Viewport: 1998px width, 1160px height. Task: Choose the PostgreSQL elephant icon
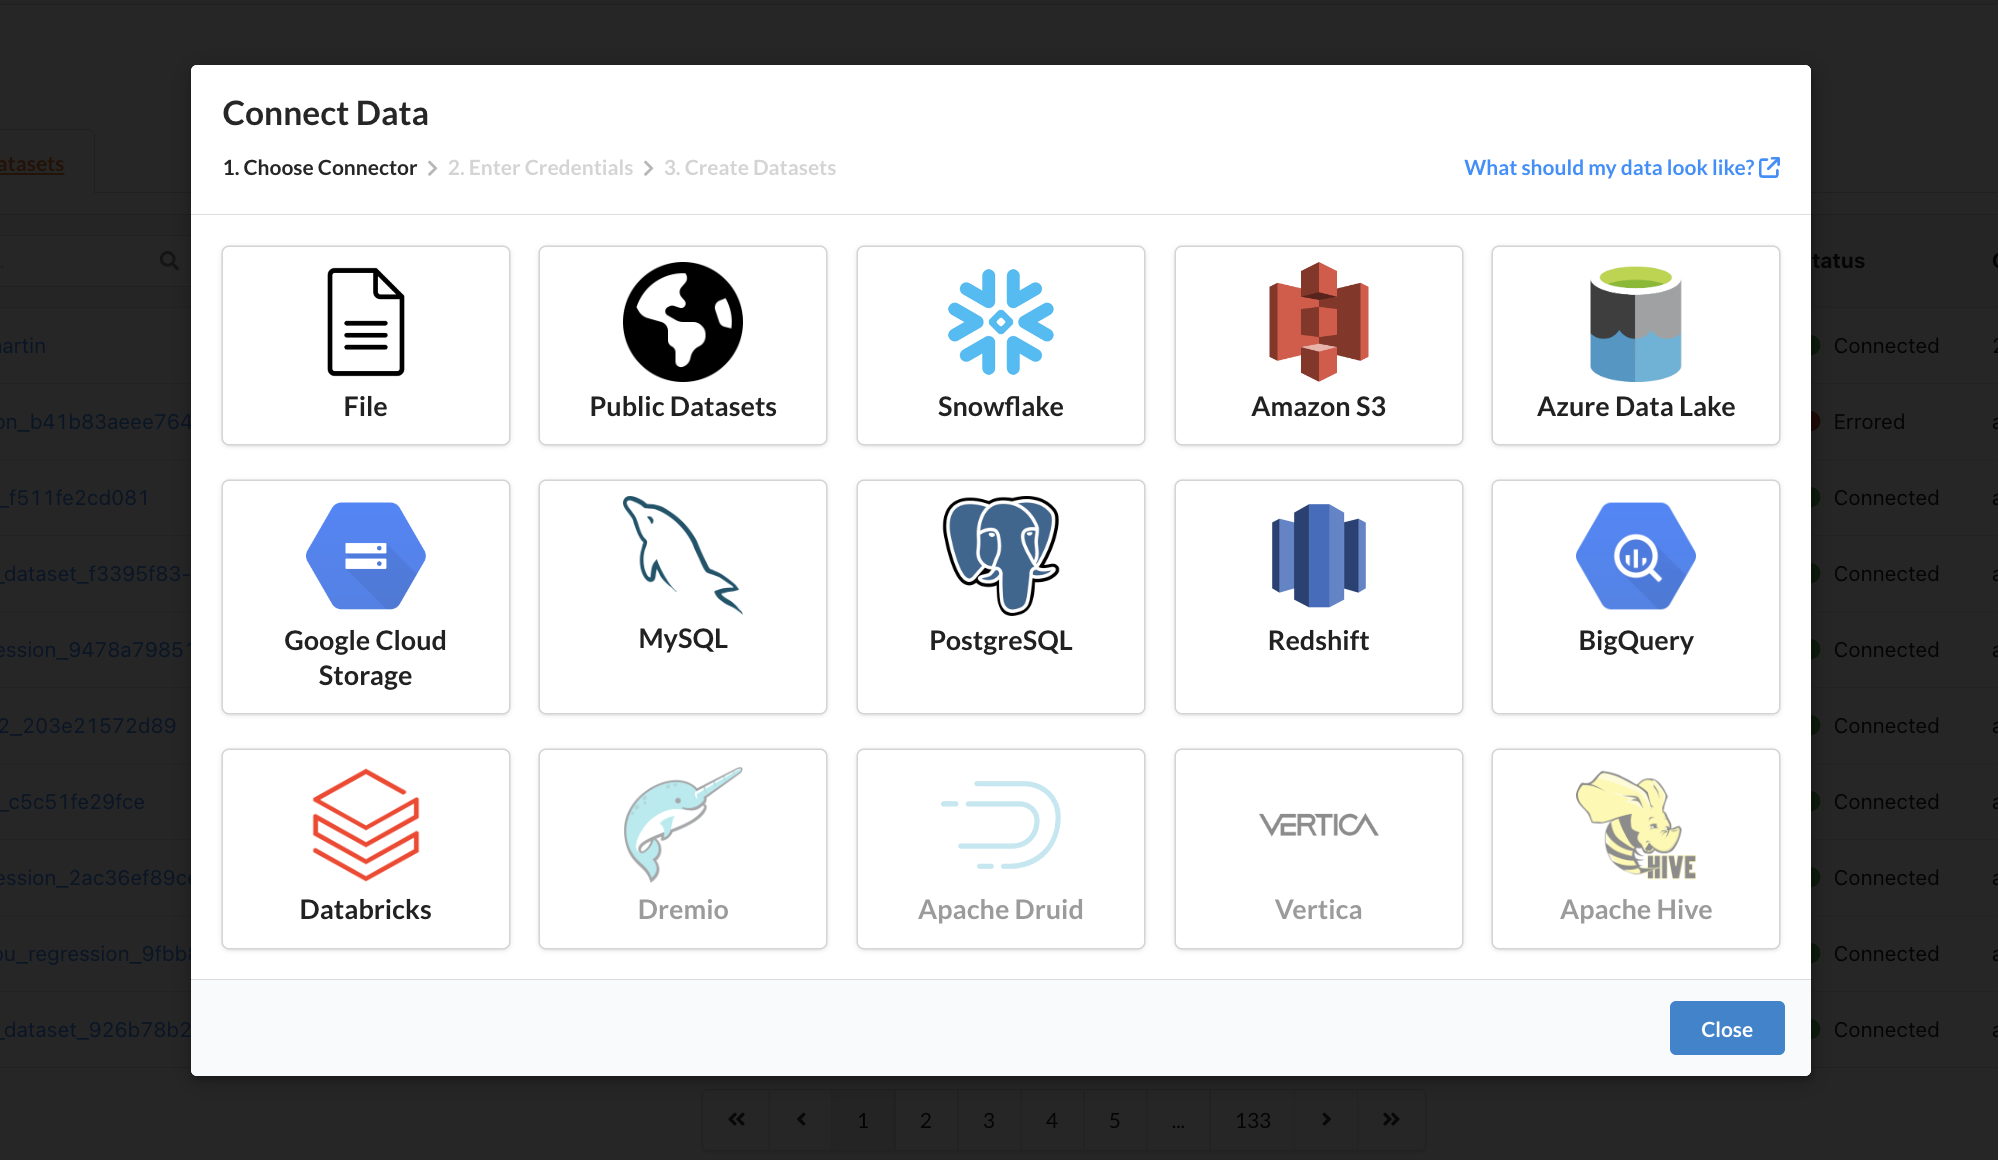1001,556
